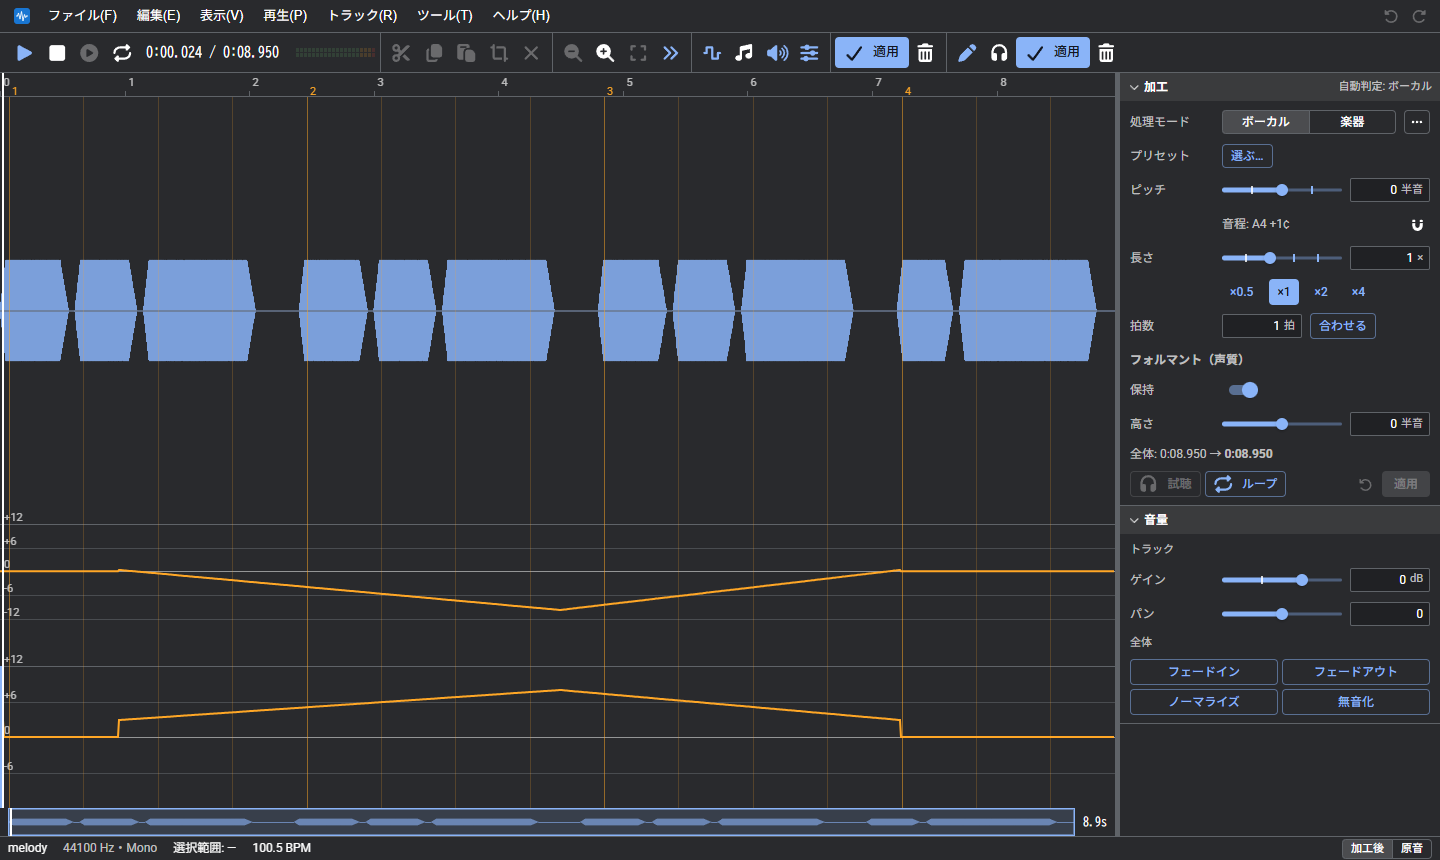Image resolution: width=1440 pixels, height=860 pixels.
Task: Set length multiplier to ×2
Action: click(1321, 292)
